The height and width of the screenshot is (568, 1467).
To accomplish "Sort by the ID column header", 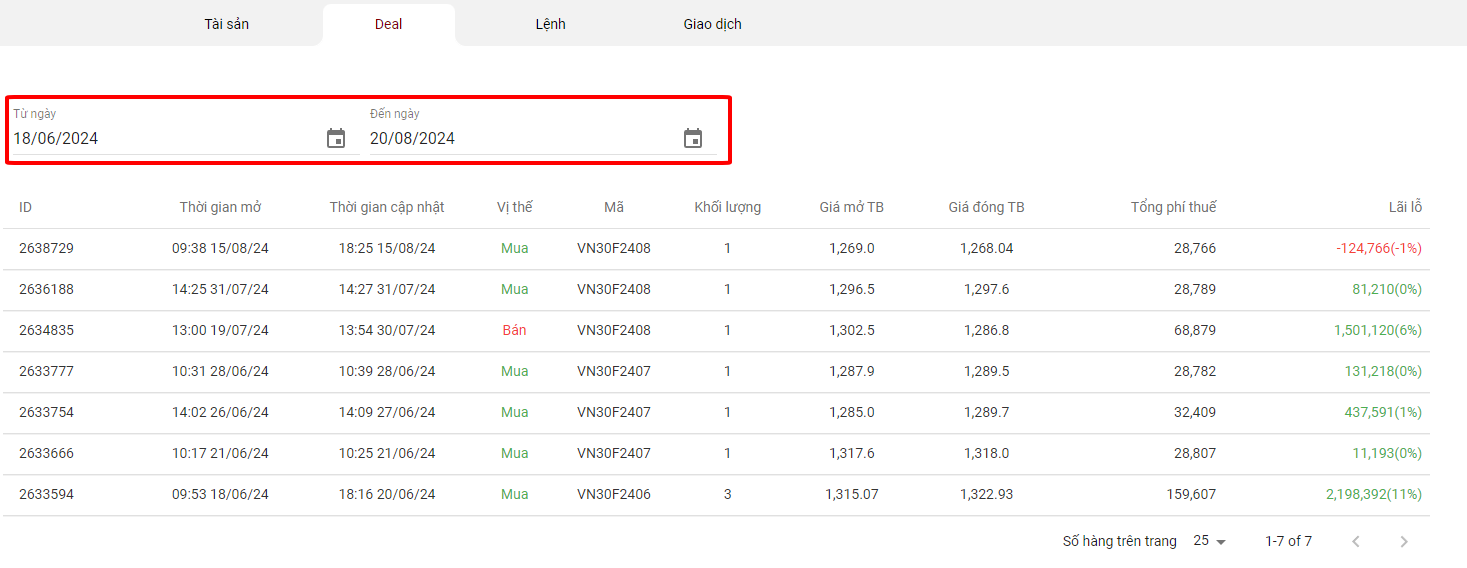I will point(26,207).
